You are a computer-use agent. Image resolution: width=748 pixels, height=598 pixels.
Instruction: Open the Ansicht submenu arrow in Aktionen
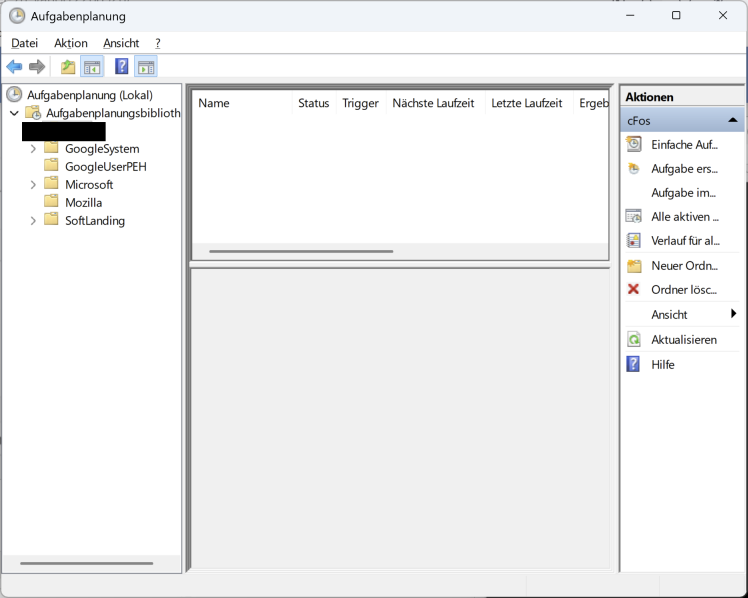tap(734, 313)
